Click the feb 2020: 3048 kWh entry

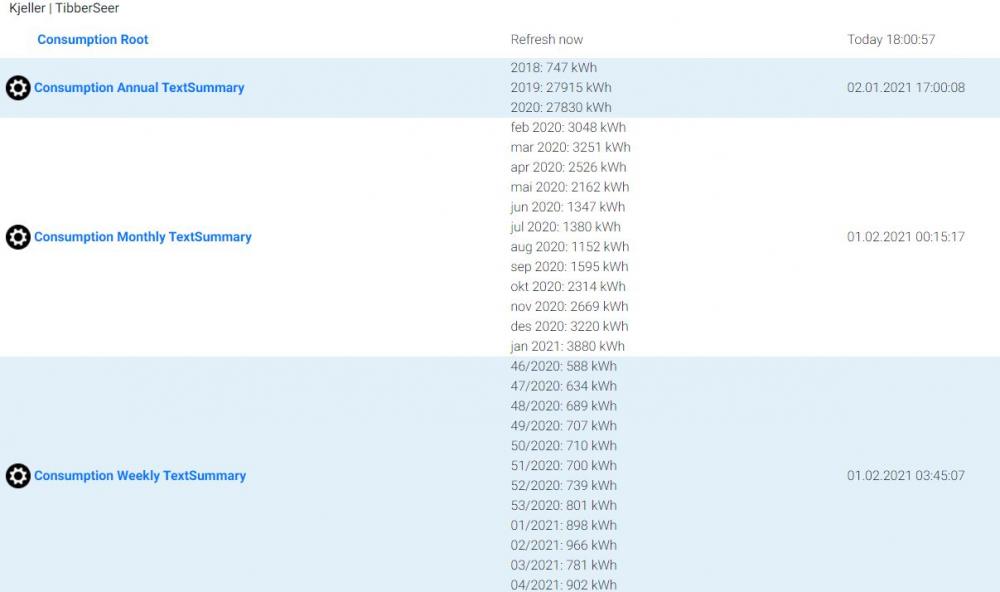[x=568, y=127]
